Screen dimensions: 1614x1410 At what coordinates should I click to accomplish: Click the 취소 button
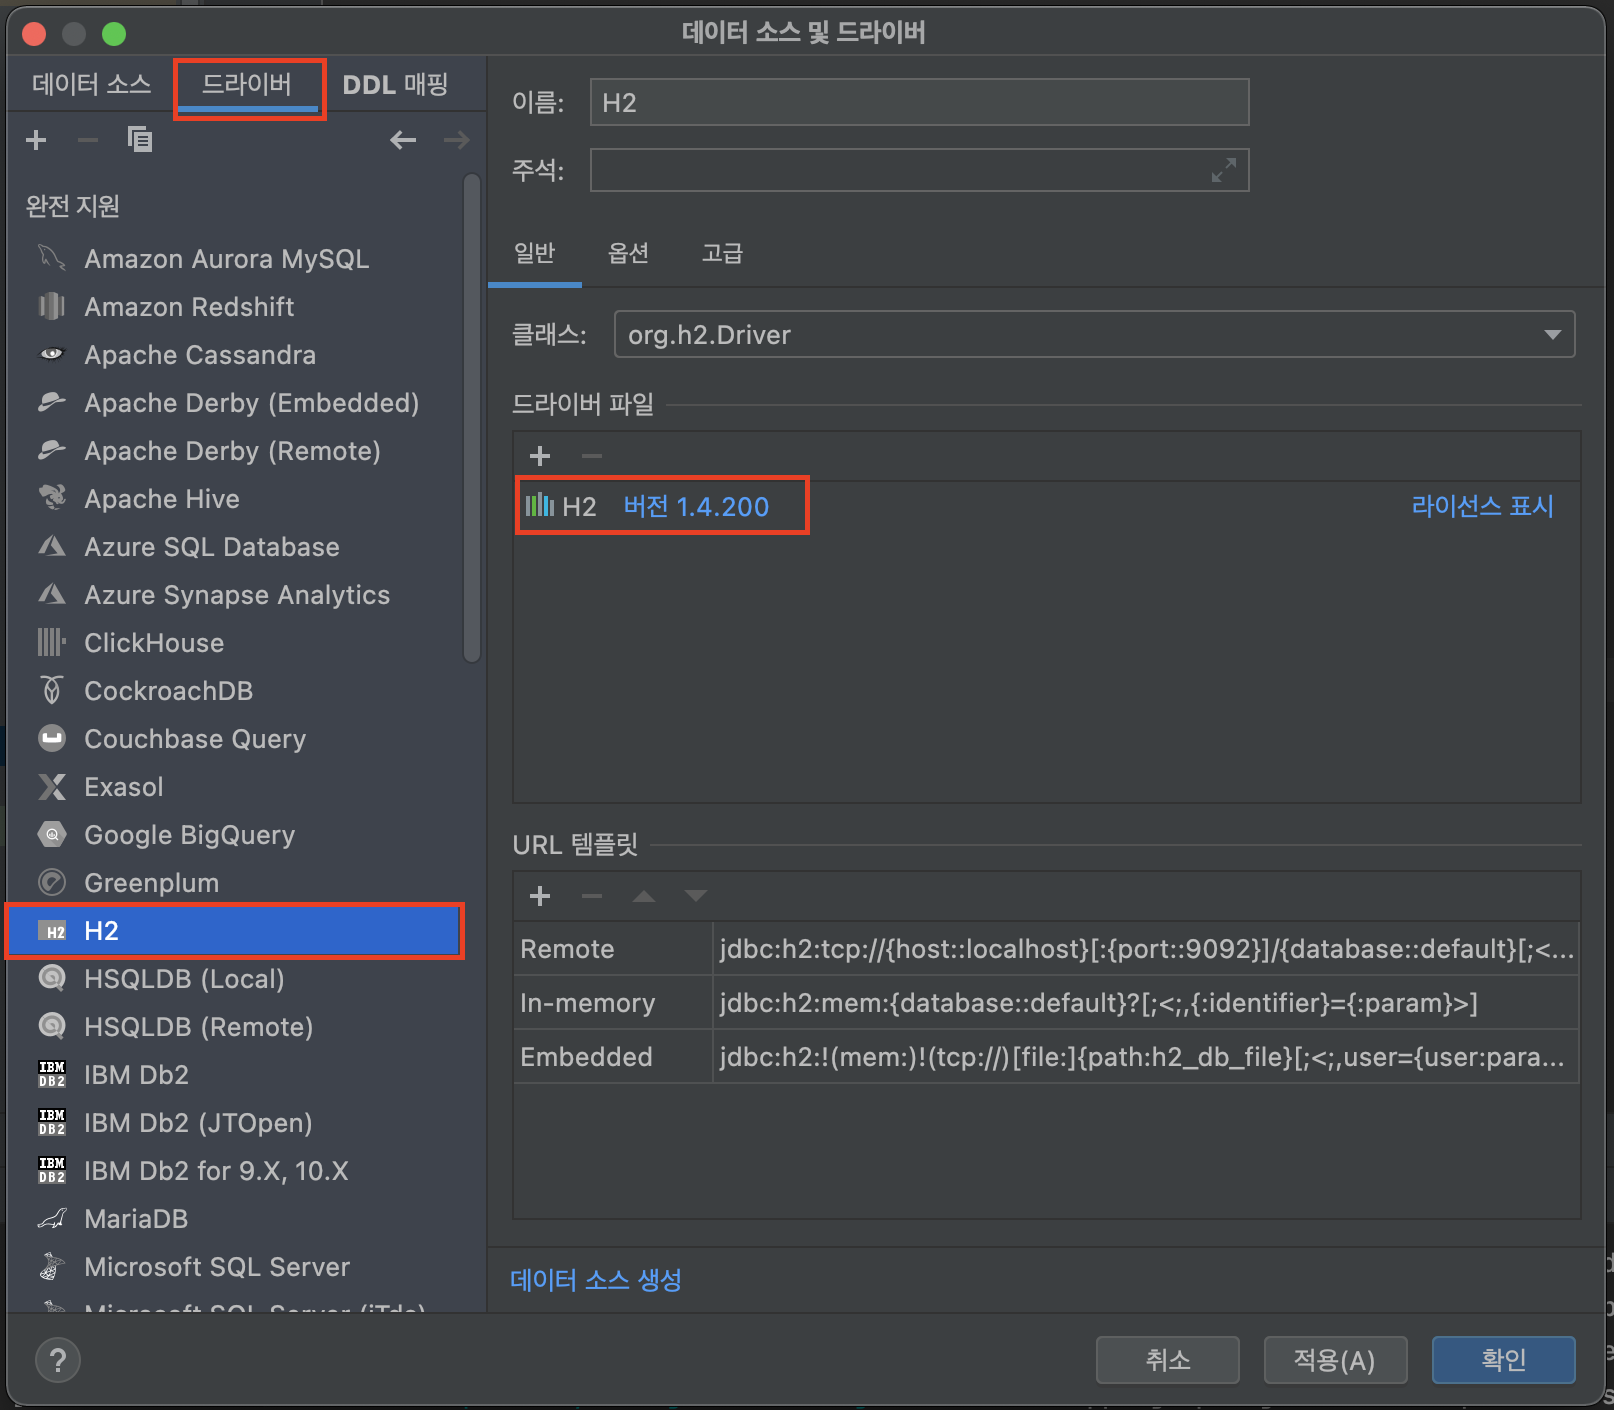[x=1168, y=1360]
